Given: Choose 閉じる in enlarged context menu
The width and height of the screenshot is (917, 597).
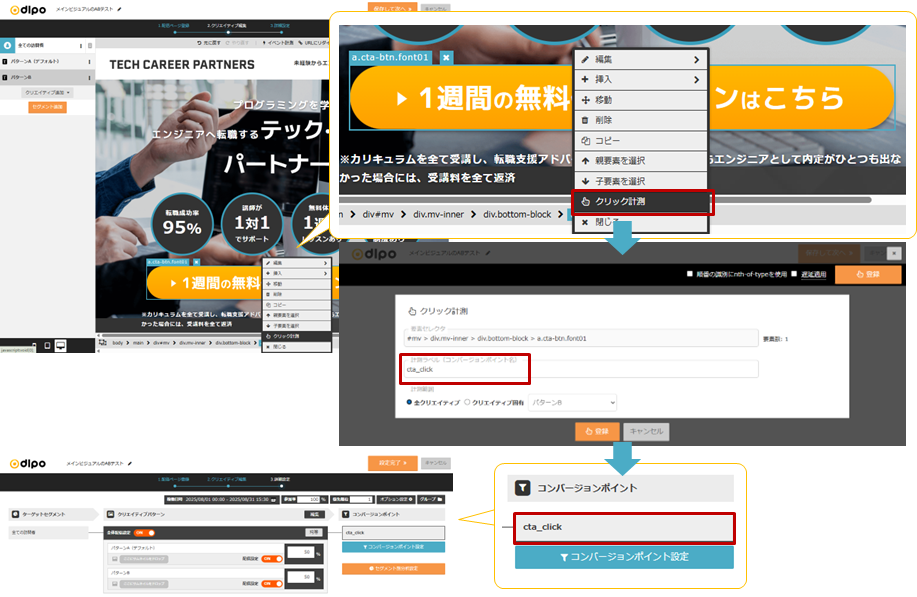Looking at the screenshot, I should coord(641,223).
